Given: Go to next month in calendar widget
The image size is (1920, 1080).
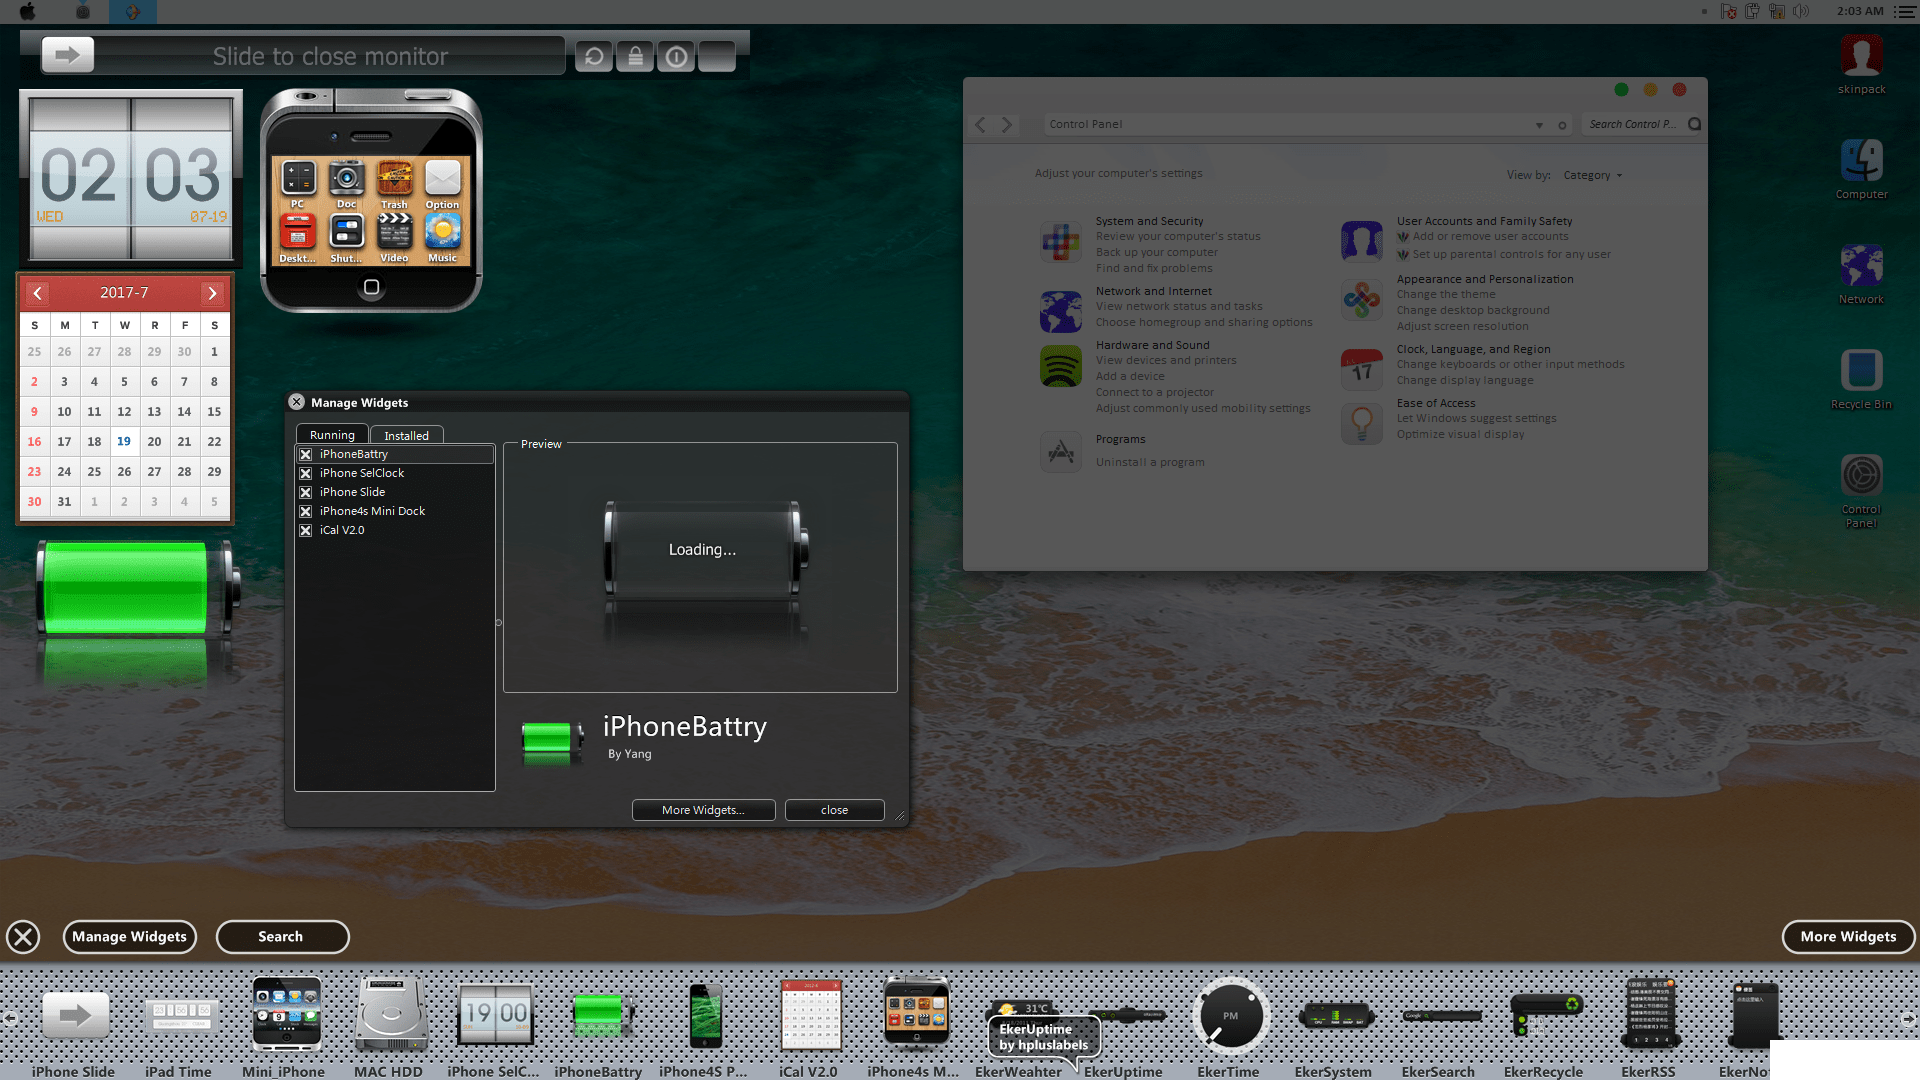Looking at the screenshot, I should [212, 293].
